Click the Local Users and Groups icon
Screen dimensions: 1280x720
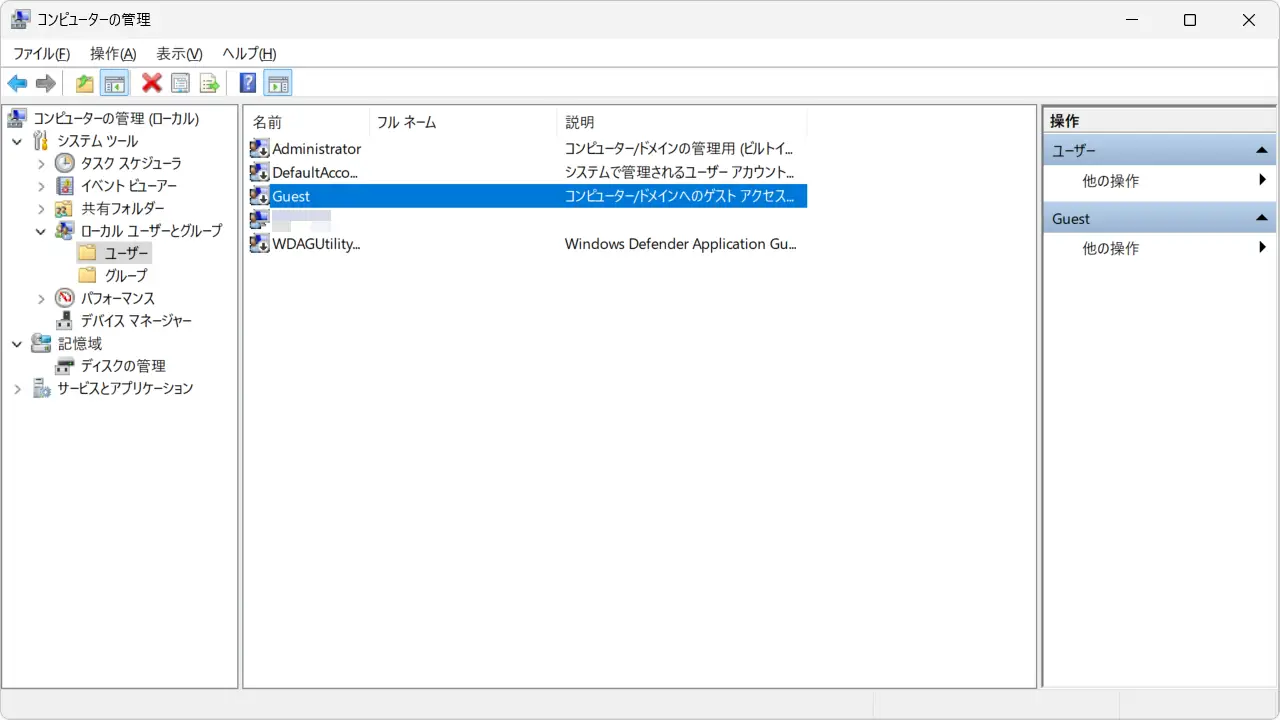click(x=65, y=231)
